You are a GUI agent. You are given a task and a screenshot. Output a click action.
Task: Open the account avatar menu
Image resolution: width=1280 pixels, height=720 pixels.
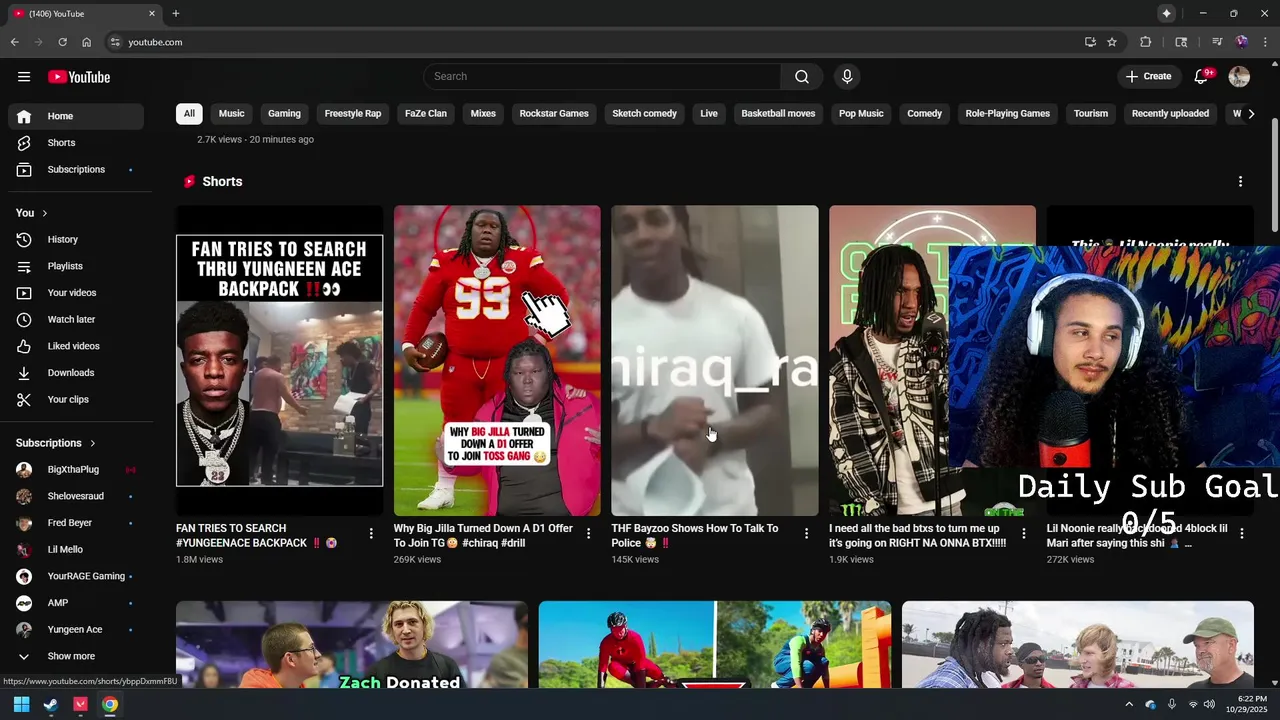pos(1239,77)
